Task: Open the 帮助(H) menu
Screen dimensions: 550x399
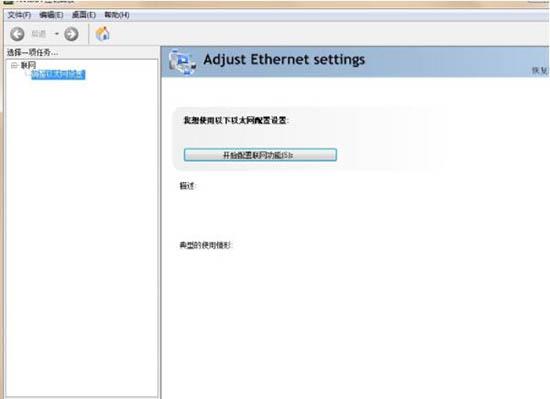Action: (x=117, y=15)
